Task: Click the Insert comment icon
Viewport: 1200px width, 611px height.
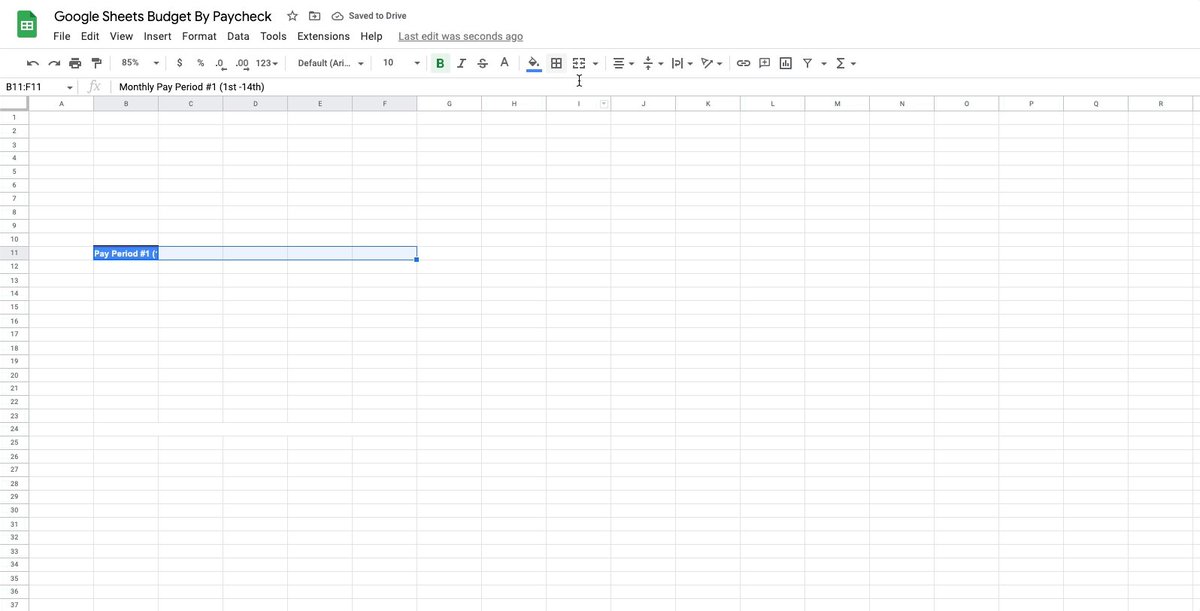Action: (764, 63)
